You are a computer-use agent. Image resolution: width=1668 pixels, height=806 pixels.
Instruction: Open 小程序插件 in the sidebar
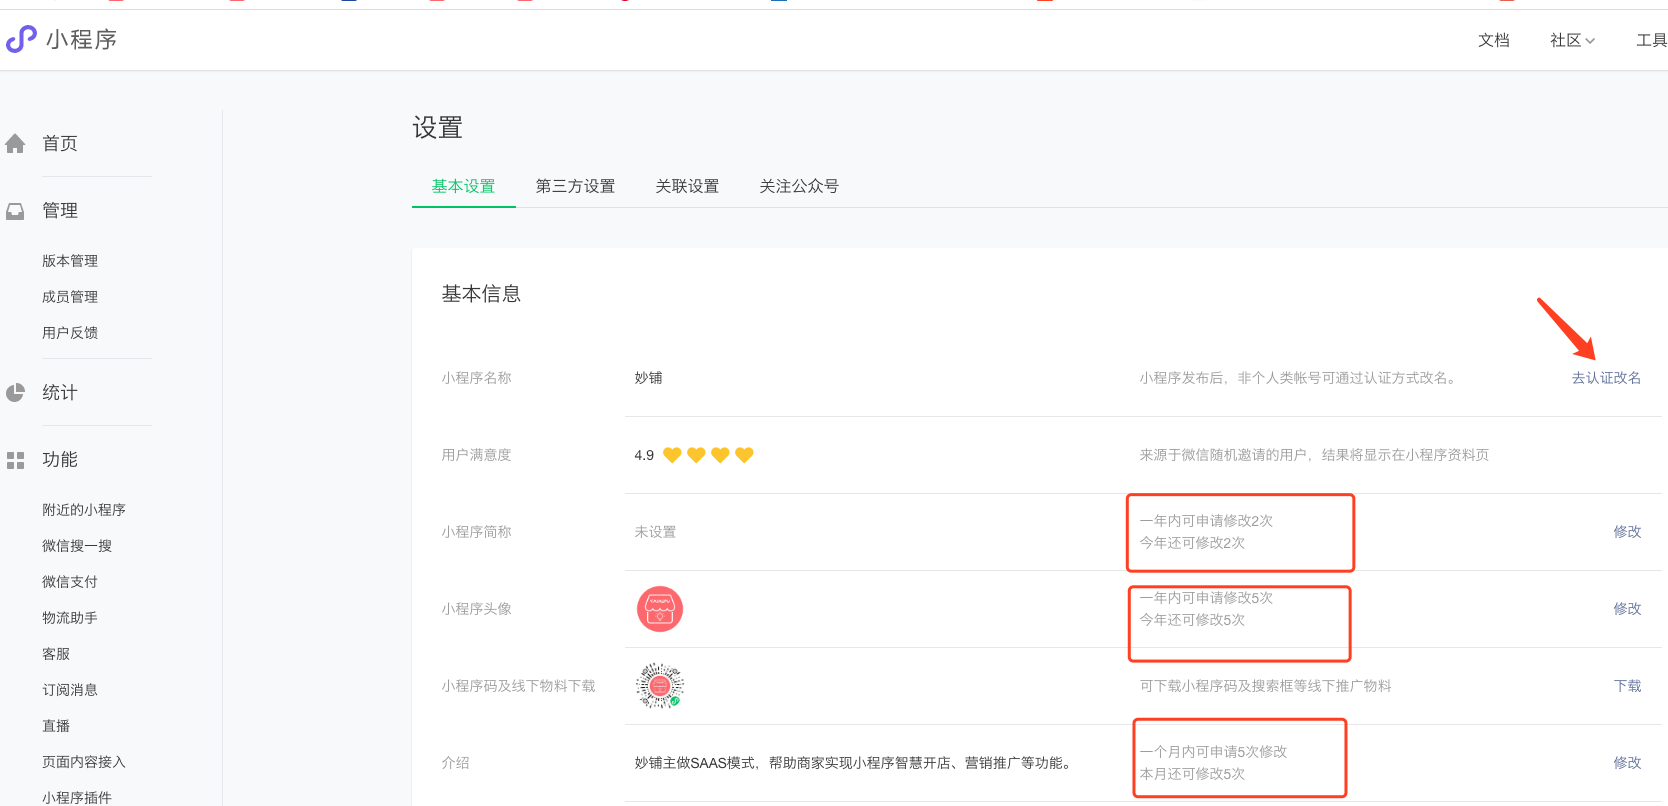[x=77, y=797]
